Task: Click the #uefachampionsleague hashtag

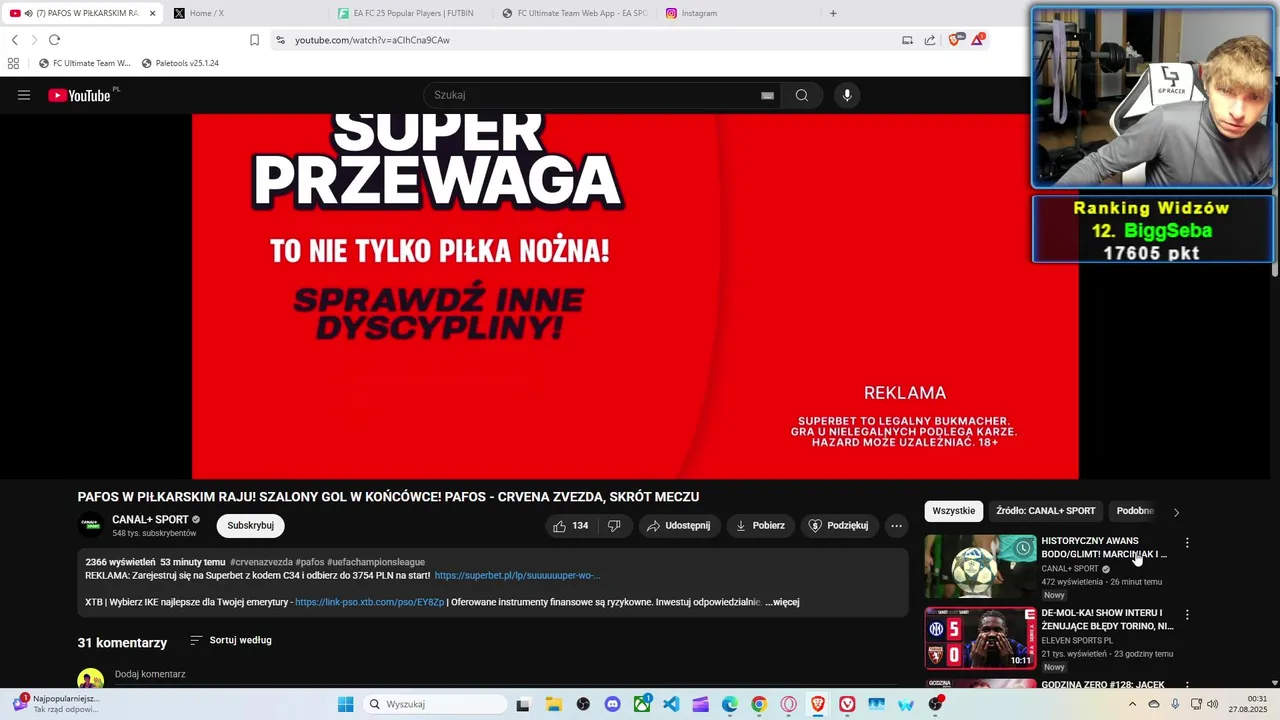Action: coord(376,562)
